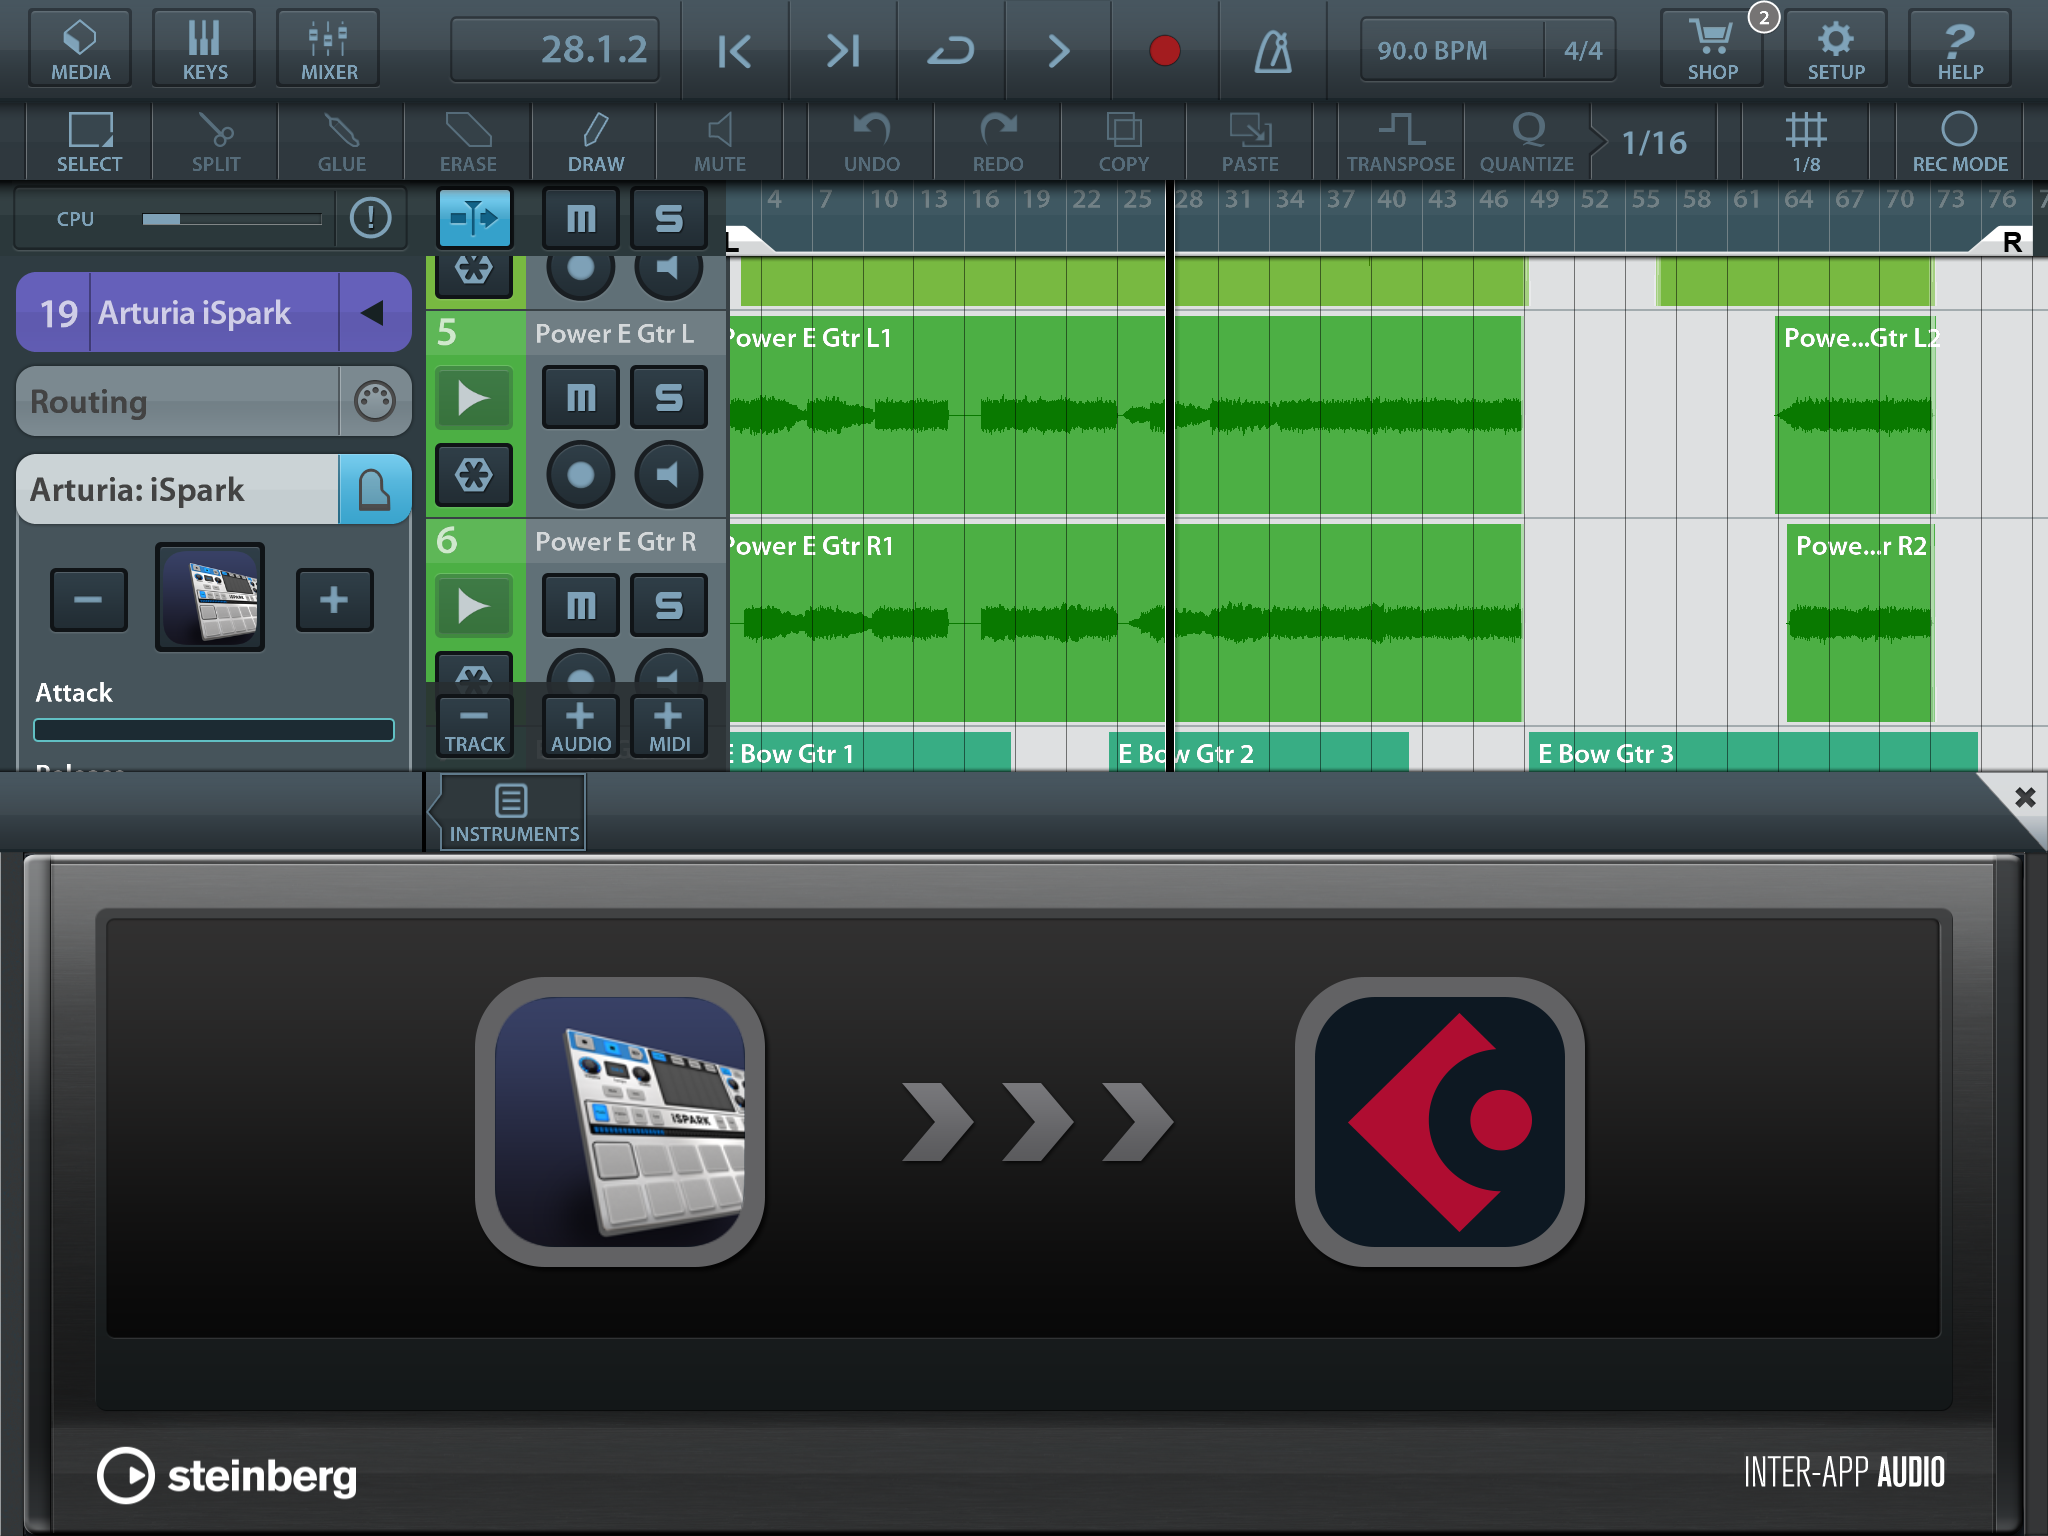Image resolution: width=2048 pixels, height=1536 pixels.
Task: Change the 4/4 time signature
Action: coord(1582,50)
